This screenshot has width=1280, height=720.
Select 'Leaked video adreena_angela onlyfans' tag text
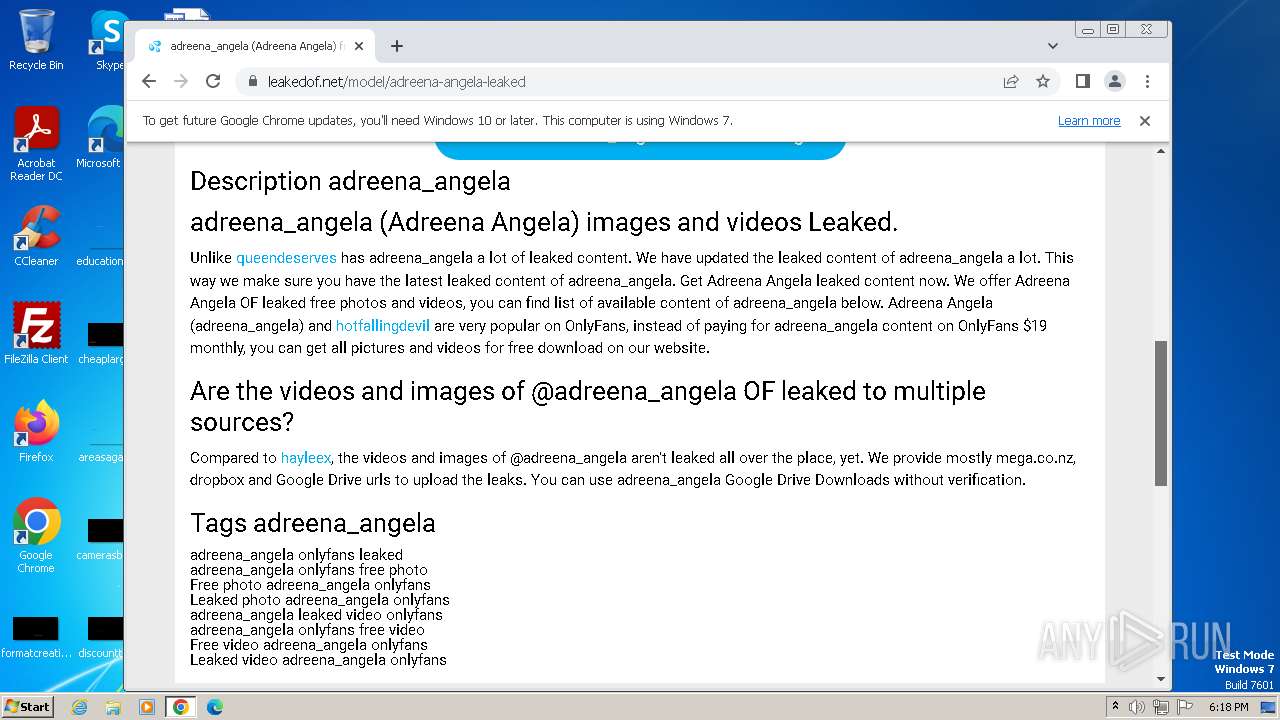[318, 660]
